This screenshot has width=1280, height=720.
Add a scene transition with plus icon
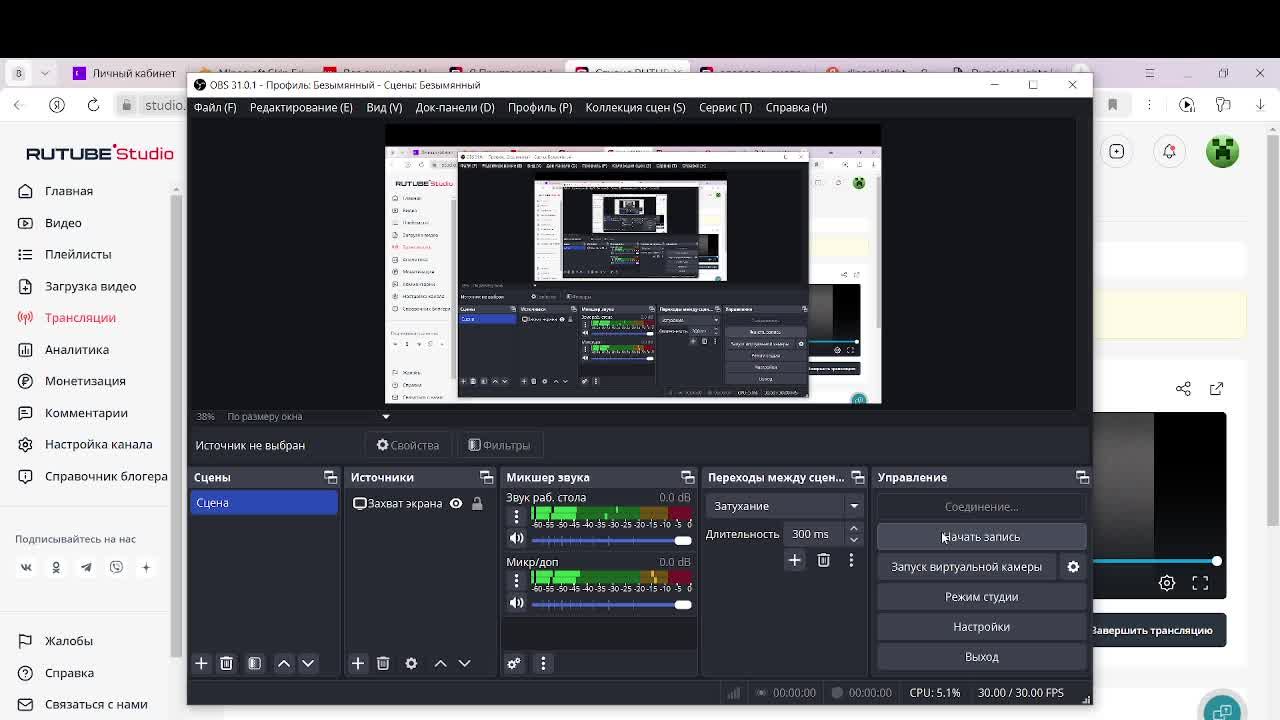point(794,560)
